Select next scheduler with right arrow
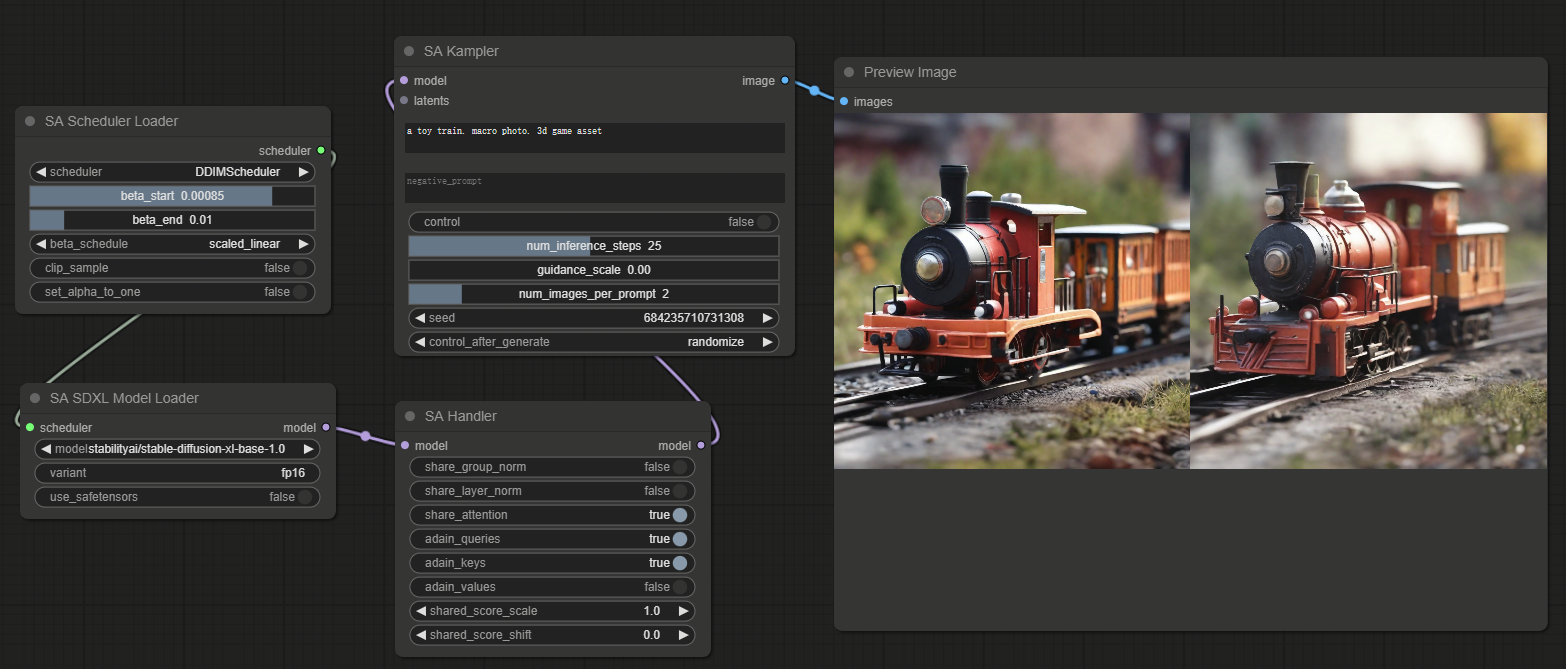Viewport: 1566px width, 669px height. pyautogui.click(x=303, y=172)
